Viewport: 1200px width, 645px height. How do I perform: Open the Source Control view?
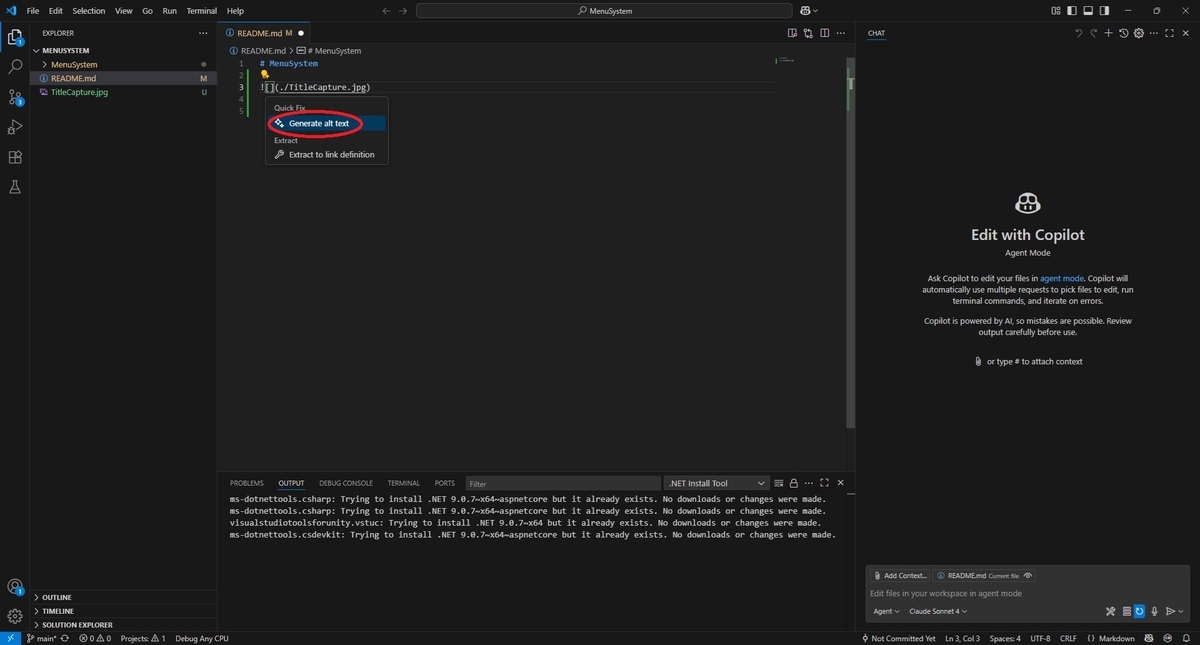(15, 97)
